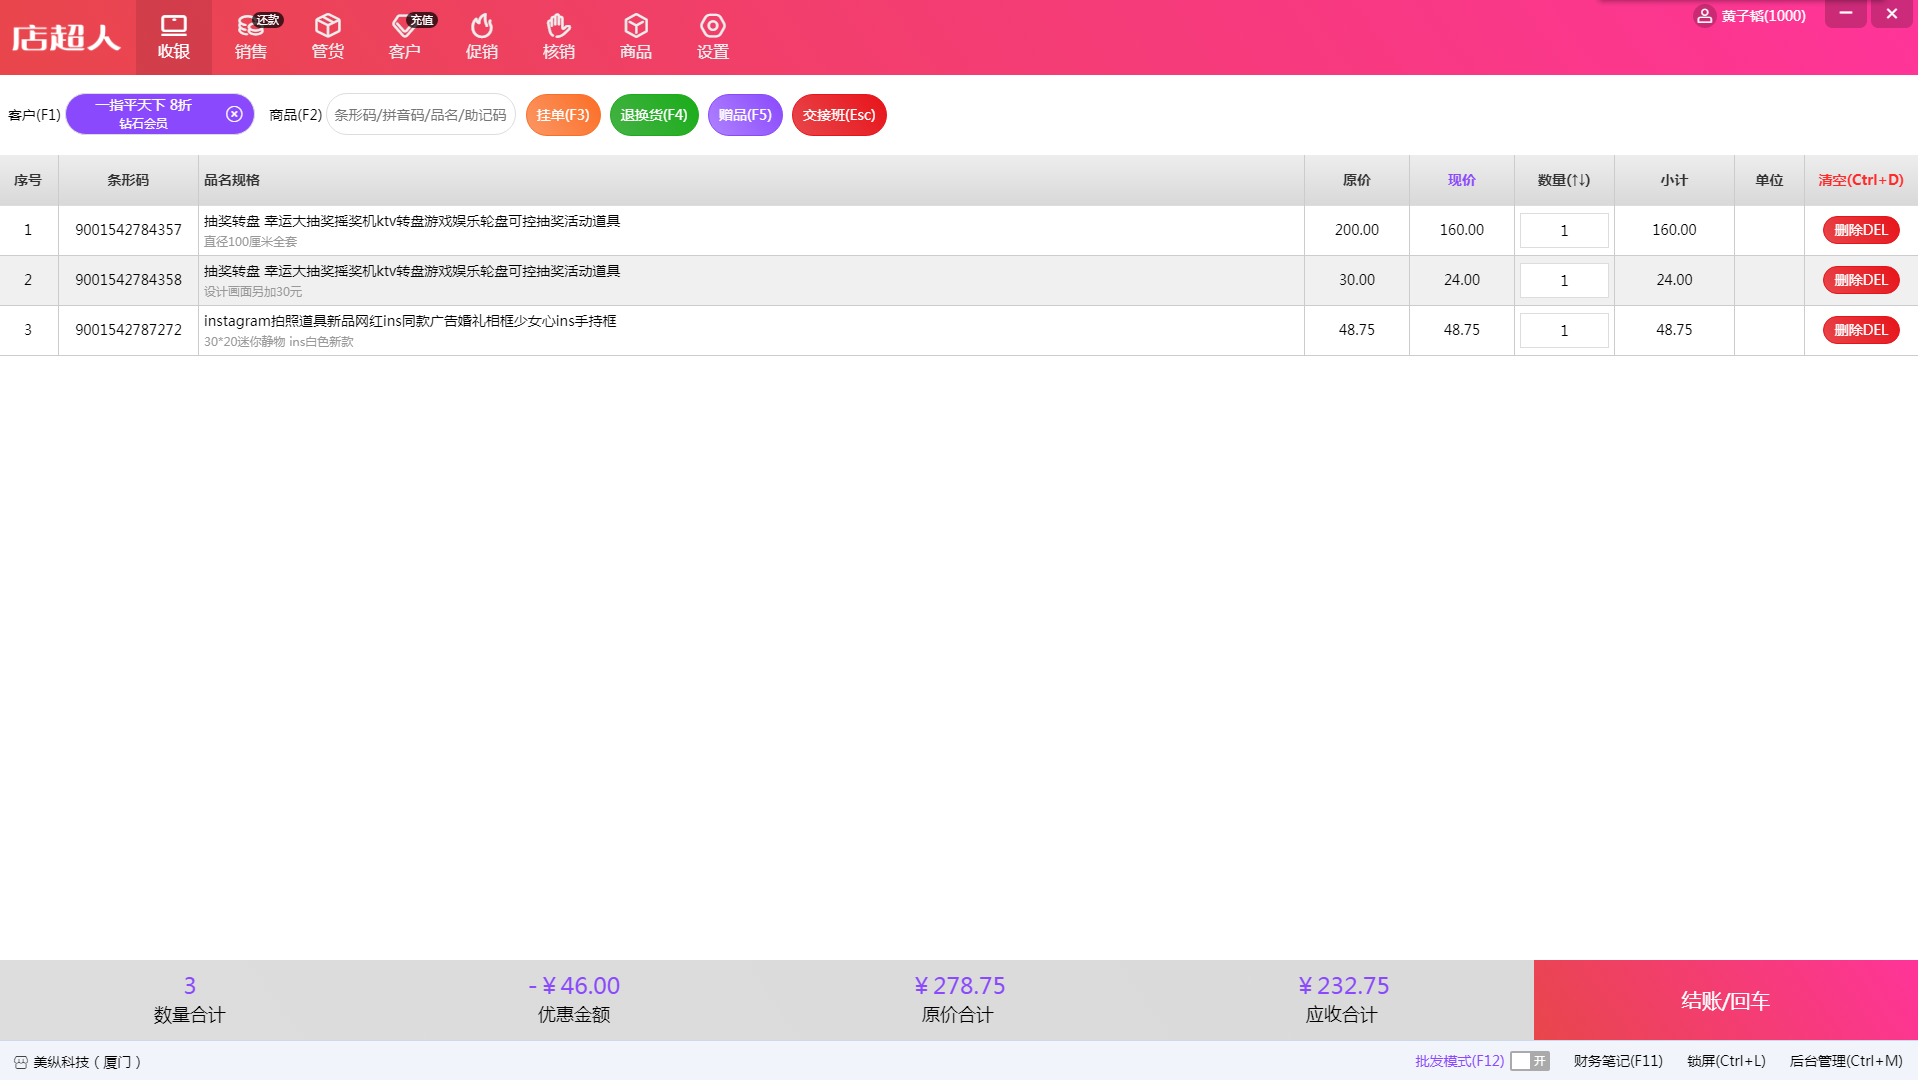Open the 促销 promotions tab

481,37
